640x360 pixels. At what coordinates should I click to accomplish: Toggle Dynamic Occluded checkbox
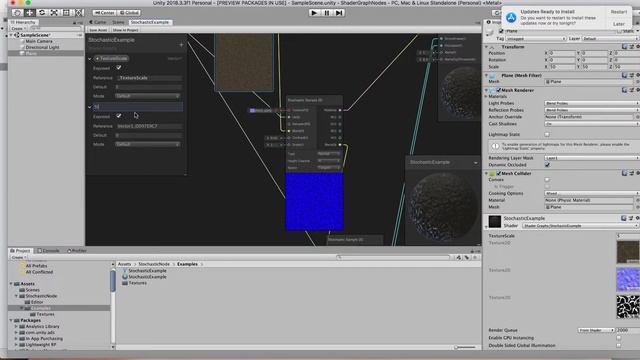[547, 165]
